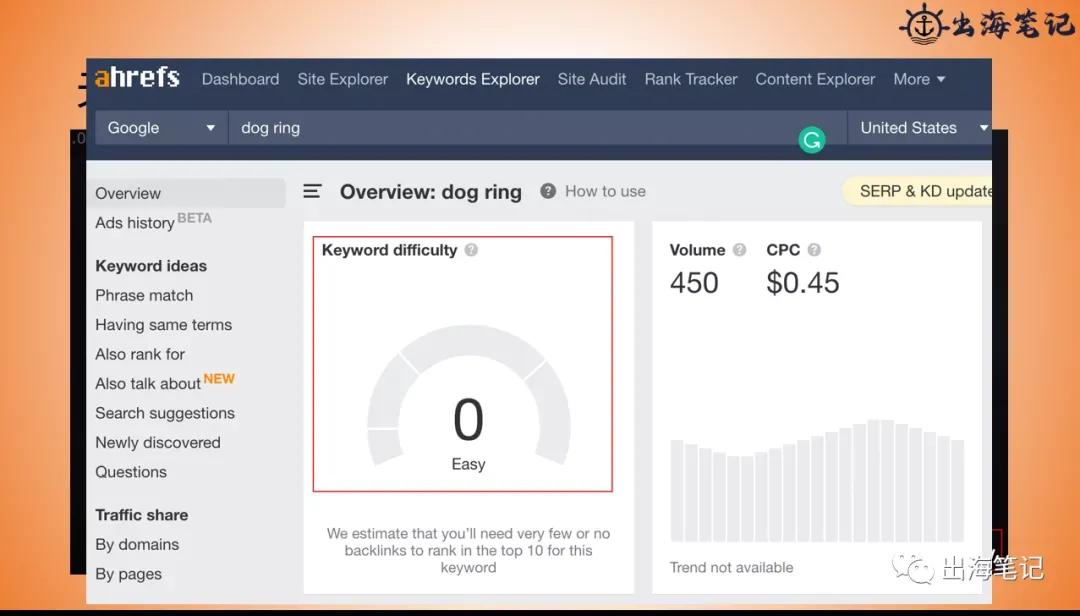Click the keyword search field containing dog ring
This screenshot has height=616, width=1080.
click(x=537, y=128)
